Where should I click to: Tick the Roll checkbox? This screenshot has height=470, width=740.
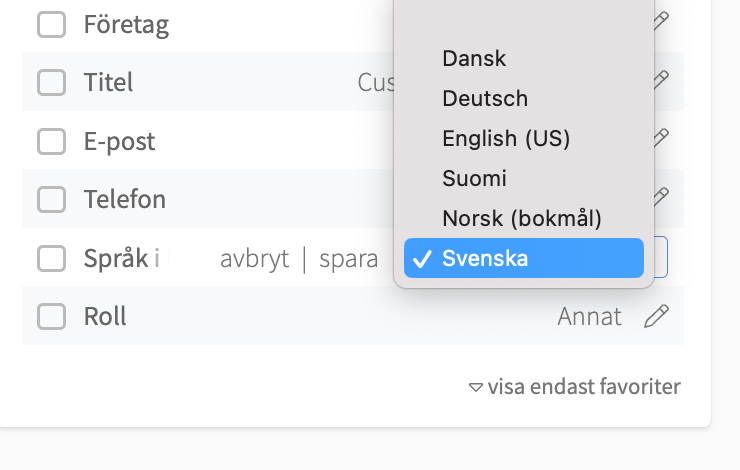pyautogui.click(x=51, y=317)
